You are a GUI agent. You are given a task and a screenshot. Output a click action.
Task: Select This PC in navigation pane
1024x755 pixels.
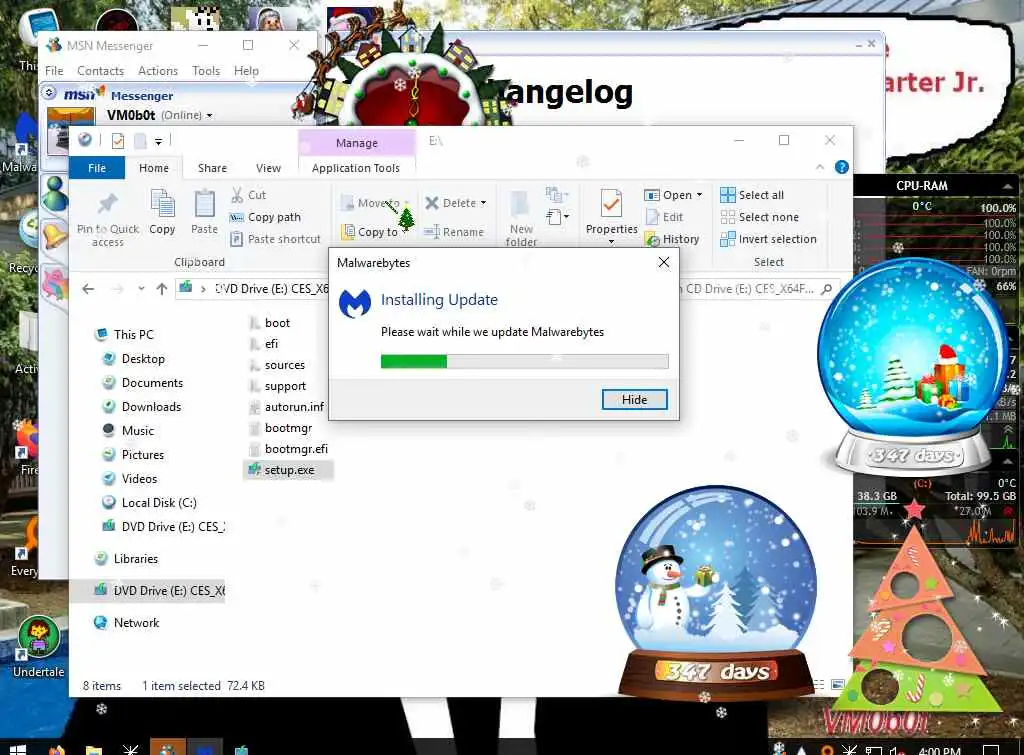click(x=124, y=334)
